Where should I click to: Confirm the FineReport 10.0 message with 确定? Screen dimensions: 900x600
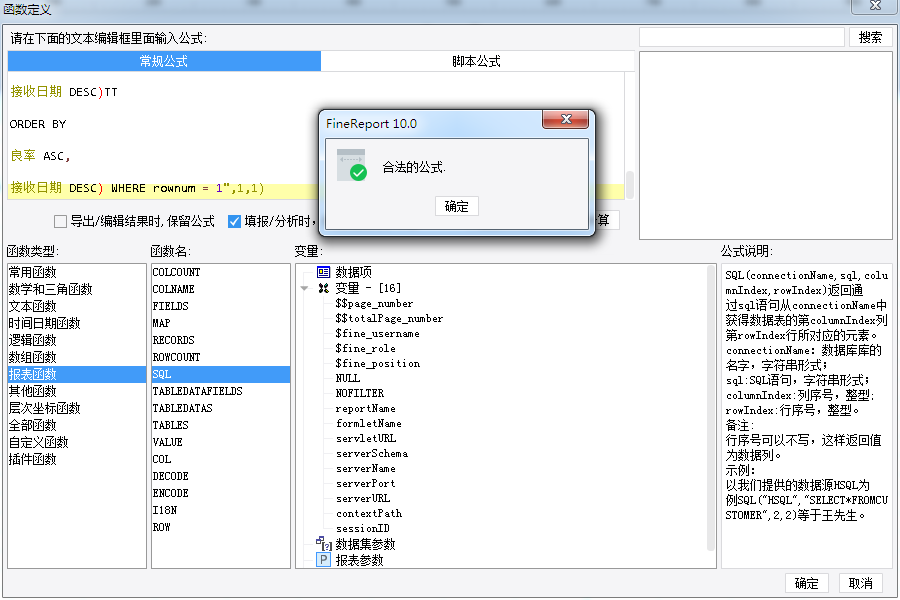456,206
